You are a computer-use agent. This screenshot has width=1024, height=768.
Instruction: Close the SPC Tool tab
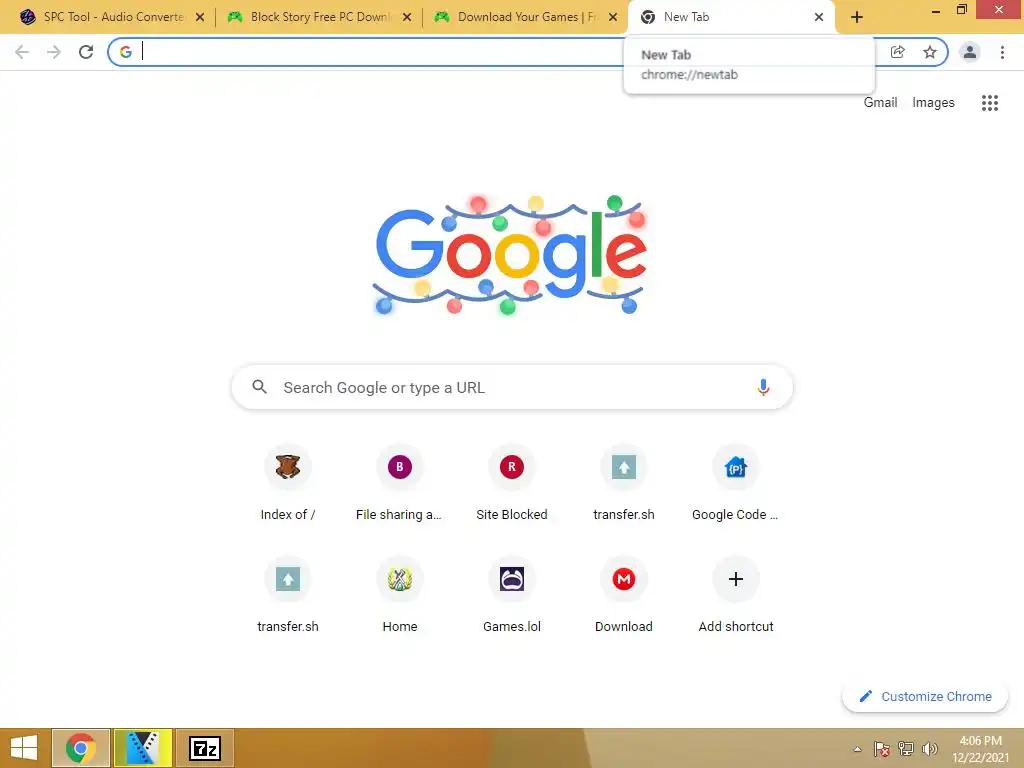(200, 18)
